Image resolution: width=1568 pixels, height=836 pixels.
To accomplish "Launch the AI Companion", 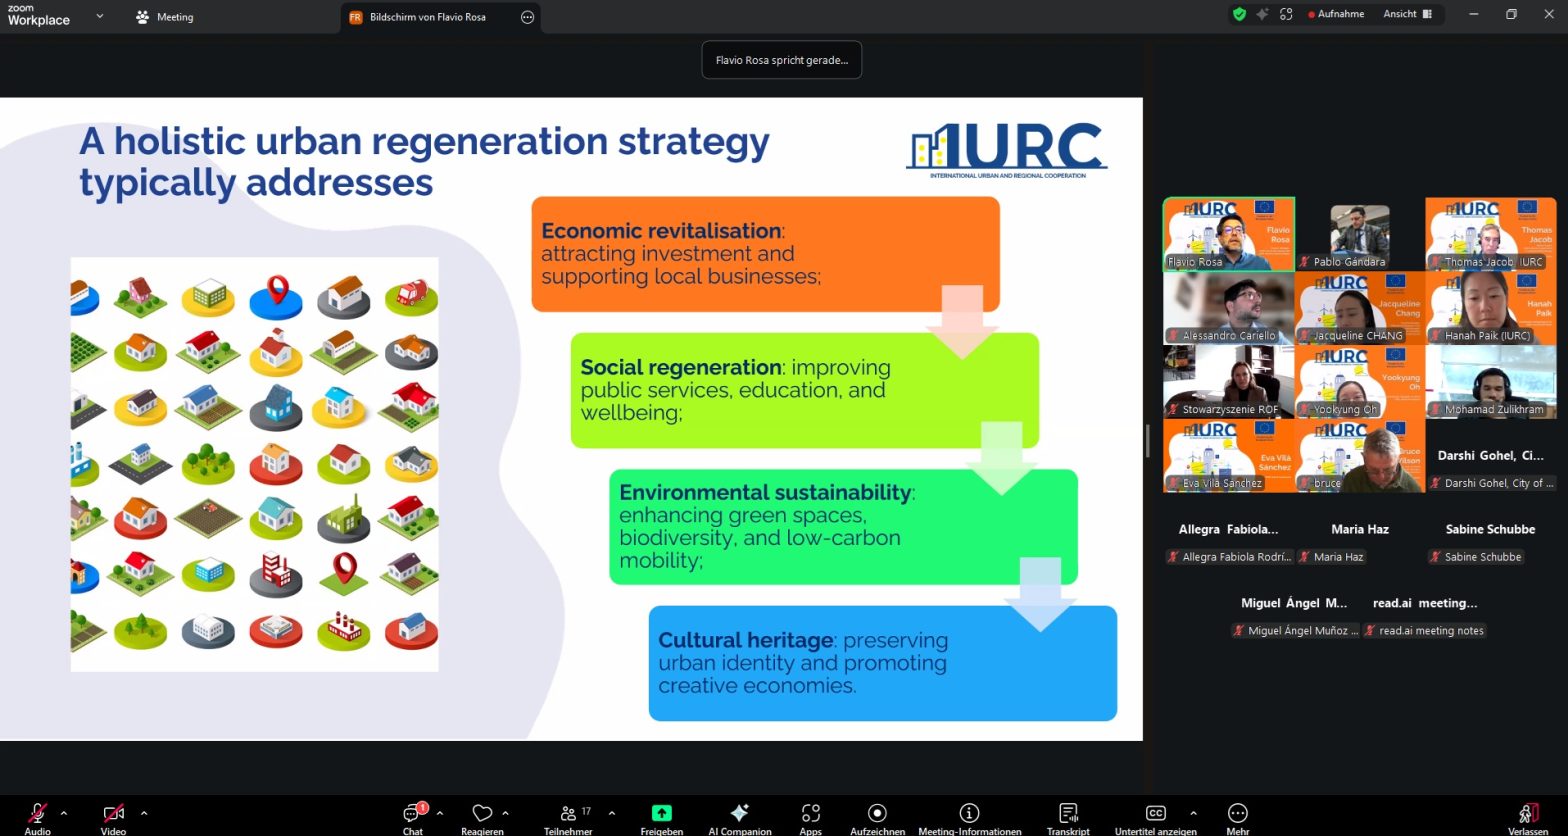I will 739,814.
